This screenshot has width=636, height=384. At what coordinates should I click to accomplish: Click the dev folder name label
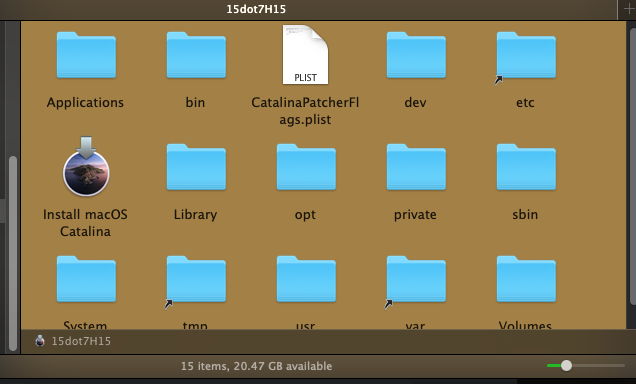coord(415,103)
